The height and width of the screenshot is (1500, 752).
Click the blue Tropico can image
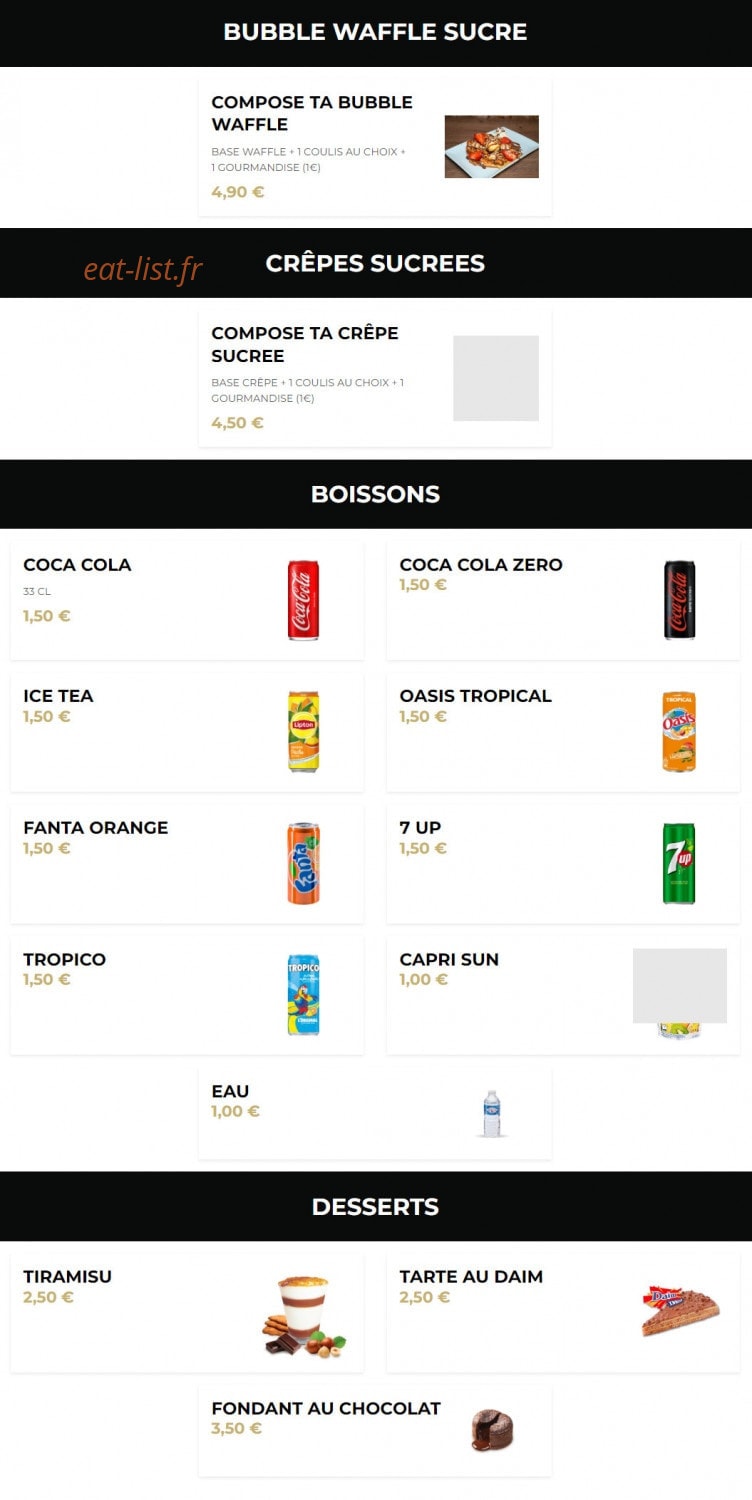click(x=304, y=995)
